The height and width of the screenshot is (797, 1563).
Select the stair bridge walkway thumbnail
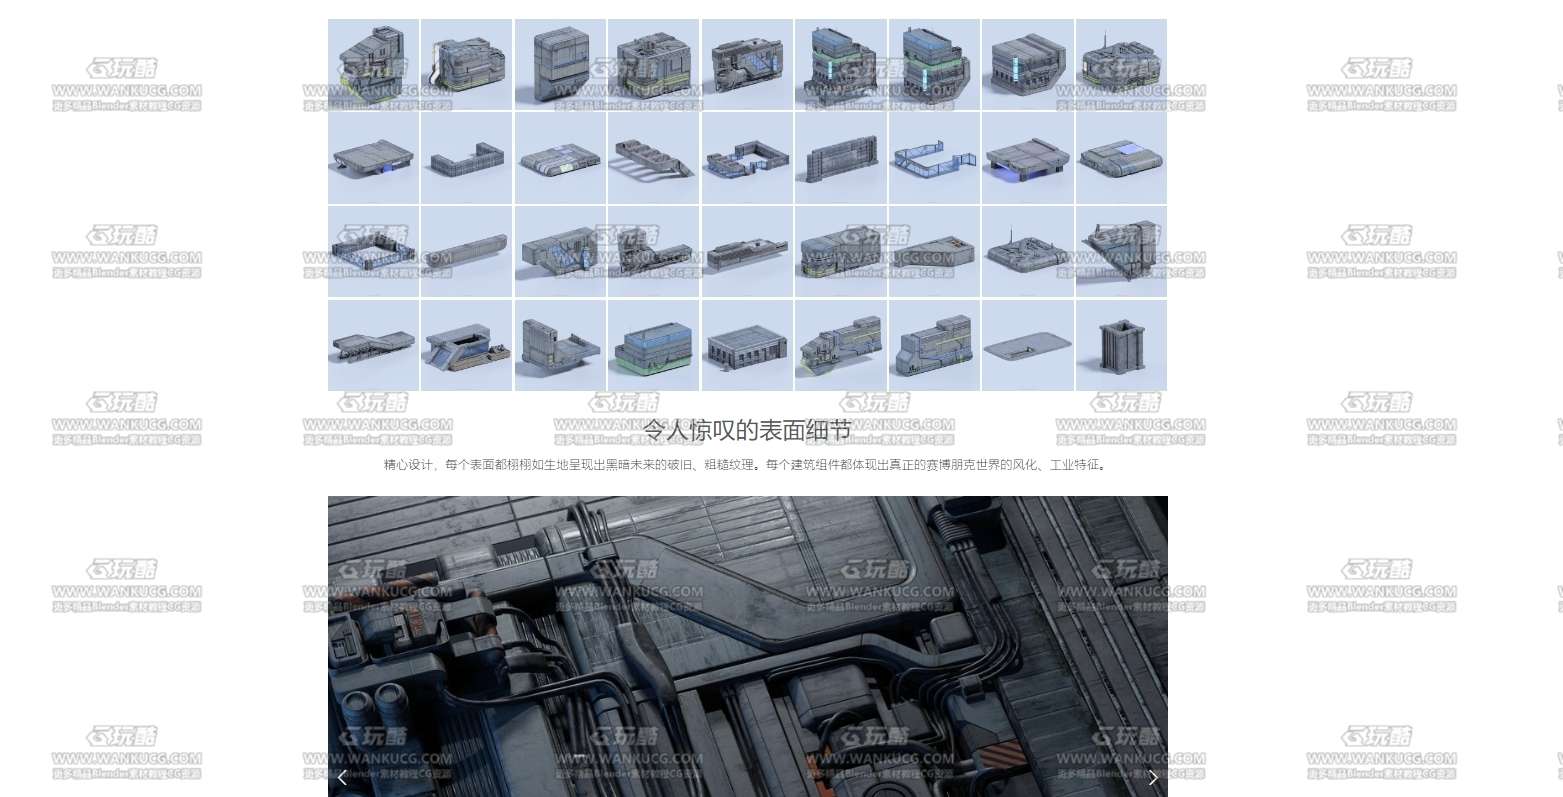[x=373, y=346]
